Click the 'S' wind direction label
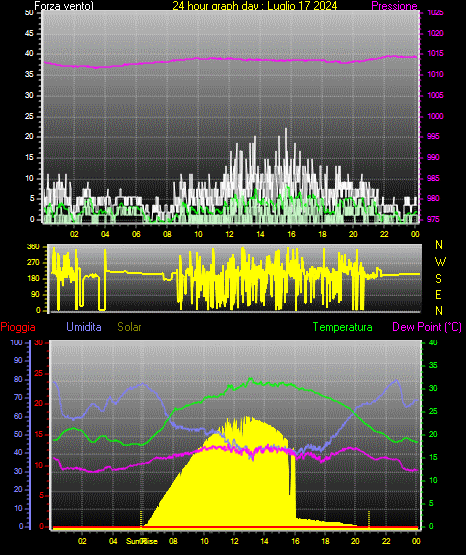The height and width of the screenshot is (555, 466). tap(438, 279)
